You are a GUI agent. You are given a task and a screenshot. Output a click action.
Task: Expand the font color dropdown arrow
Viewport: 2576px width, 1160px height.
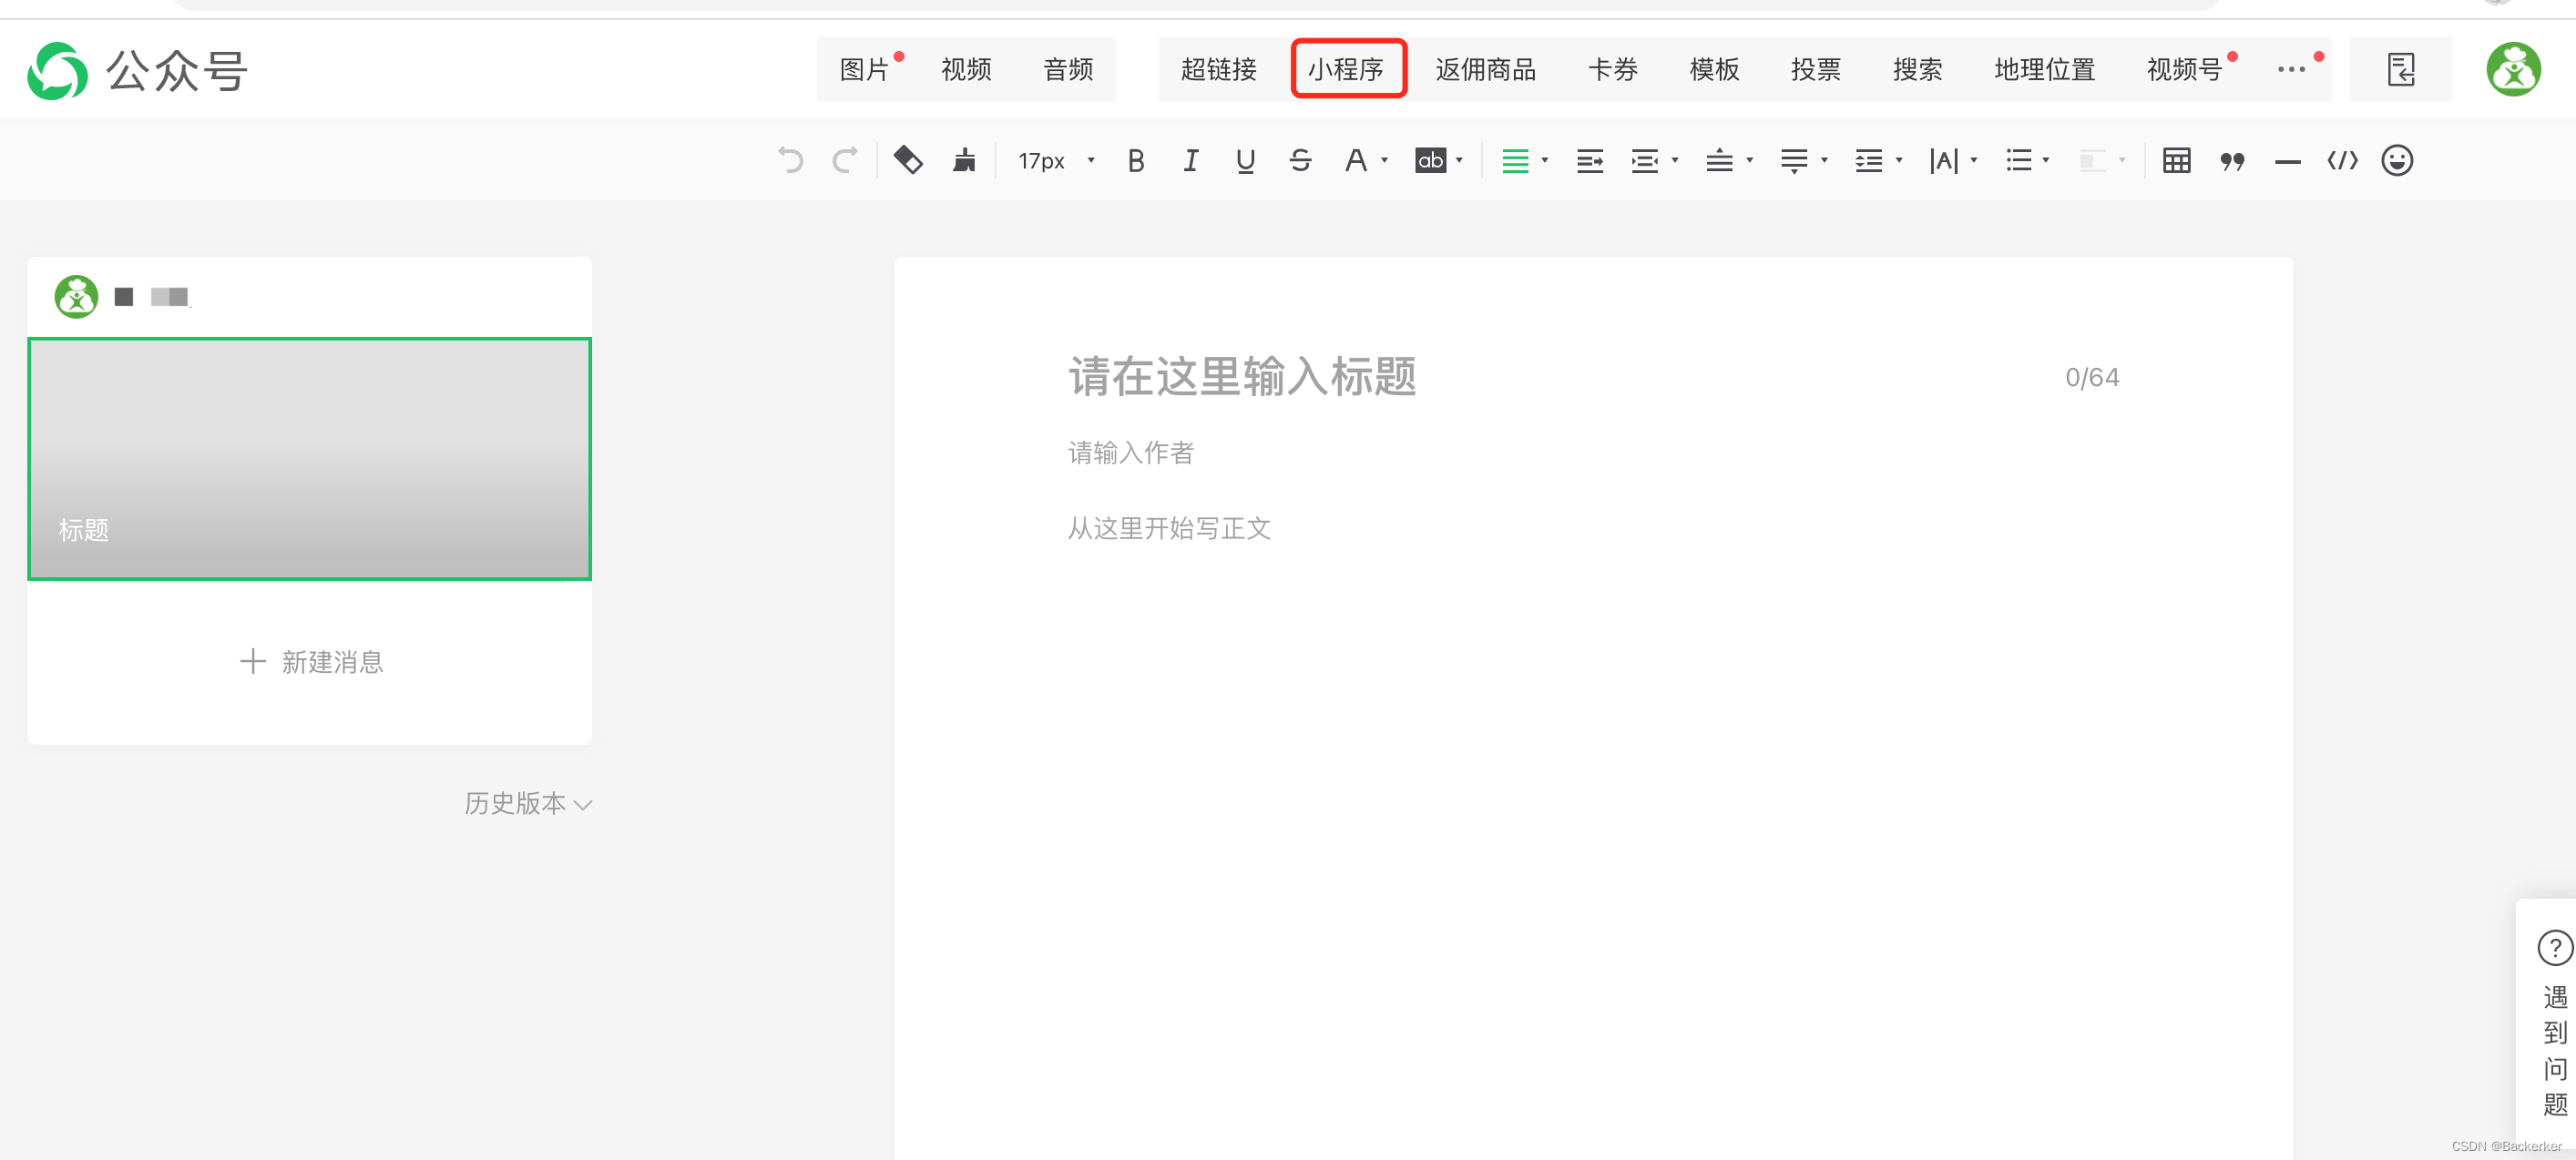coord(1385,160)
